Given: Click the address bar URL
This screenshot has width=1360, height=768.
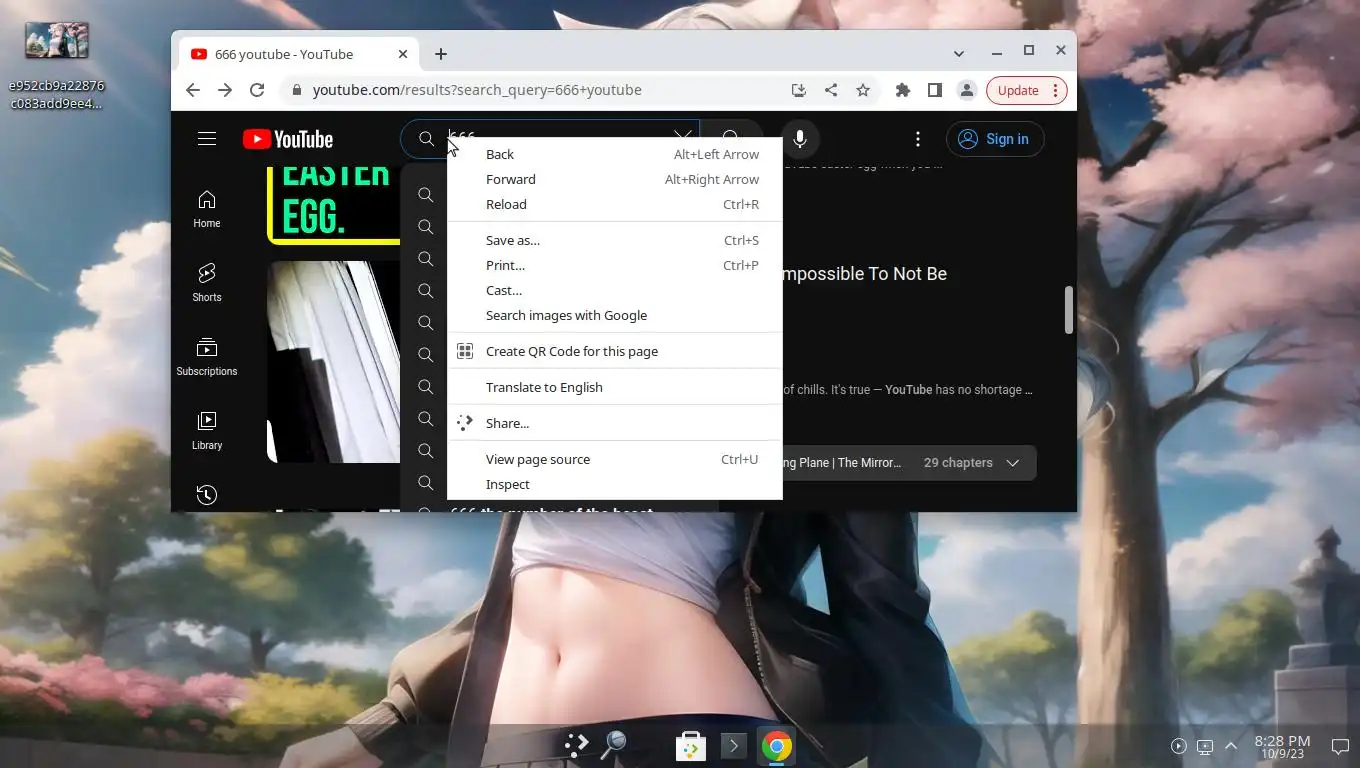Looking at the screenshot, I should pyautogui.click(x=477, y=90).
